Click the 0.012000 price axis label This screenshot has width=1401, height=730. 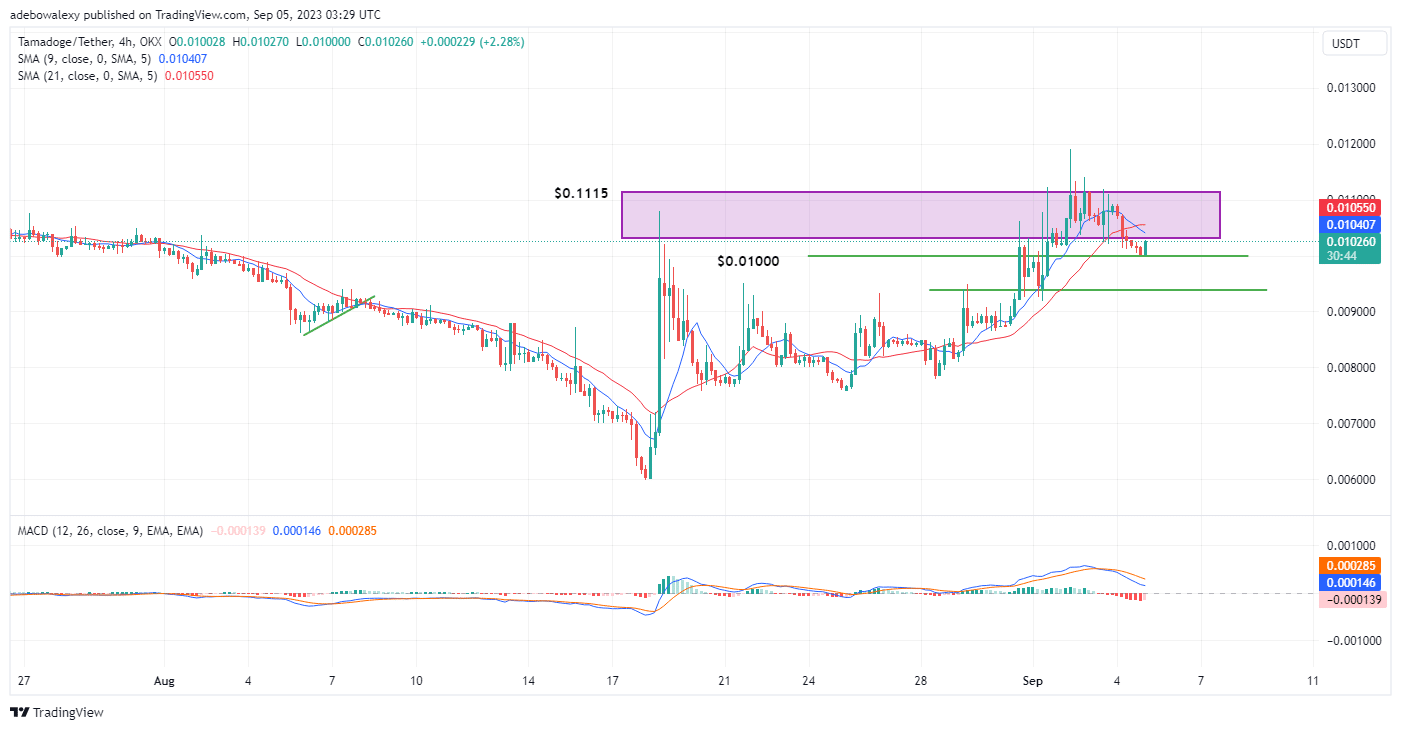tap(1352, 144)
